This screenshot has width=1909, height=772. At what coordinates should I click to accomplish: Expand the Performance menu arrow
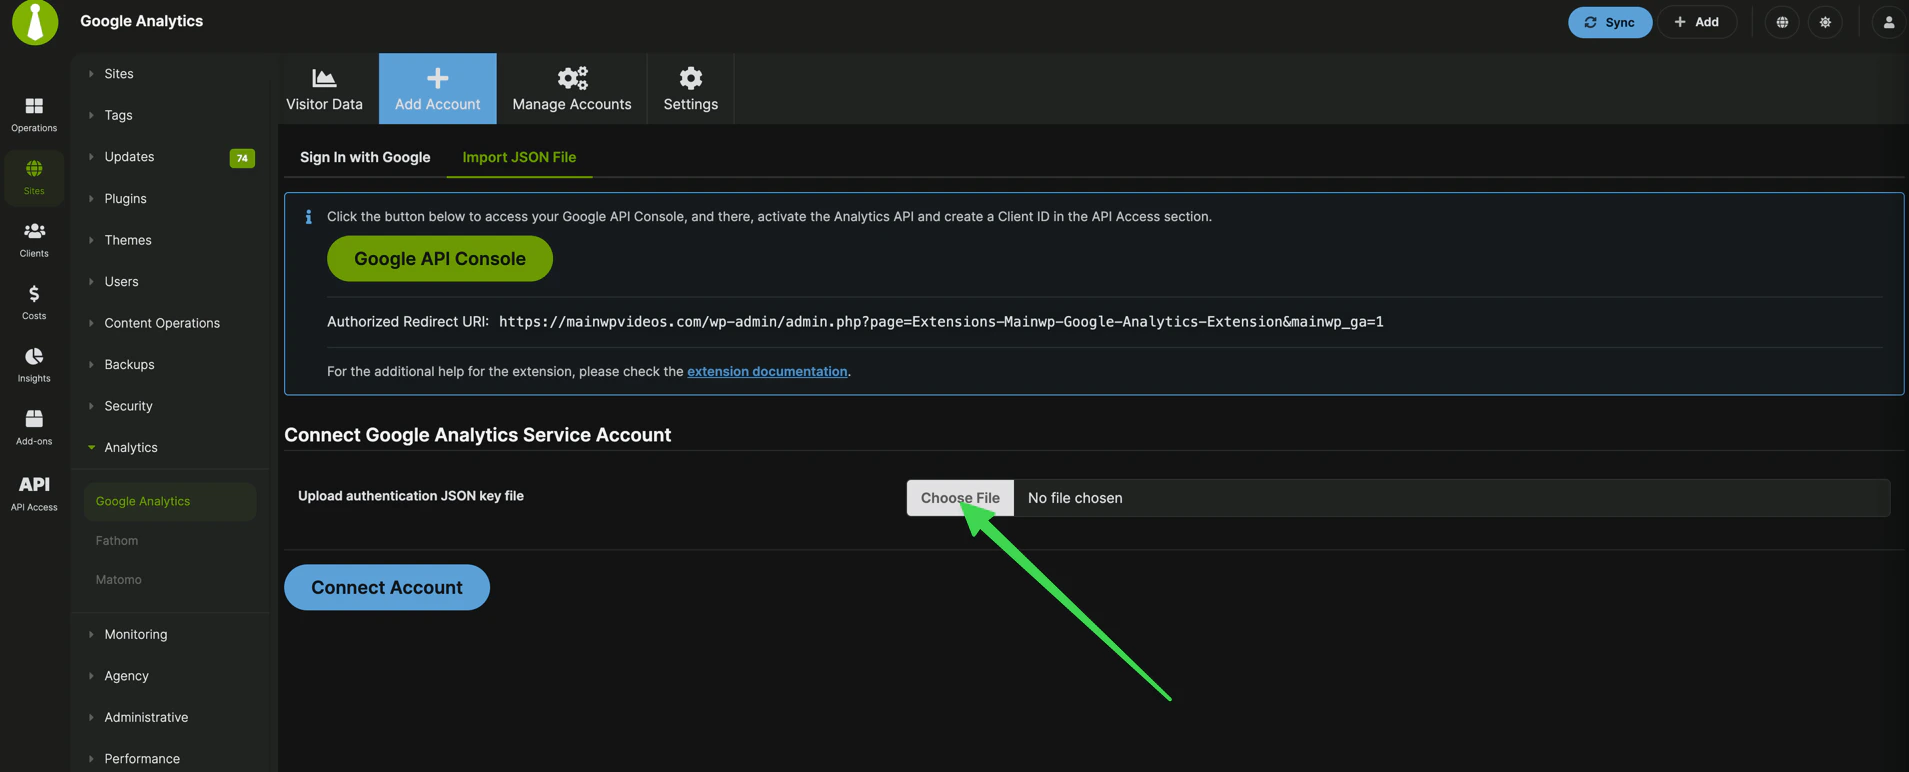[x=91, y=759]
